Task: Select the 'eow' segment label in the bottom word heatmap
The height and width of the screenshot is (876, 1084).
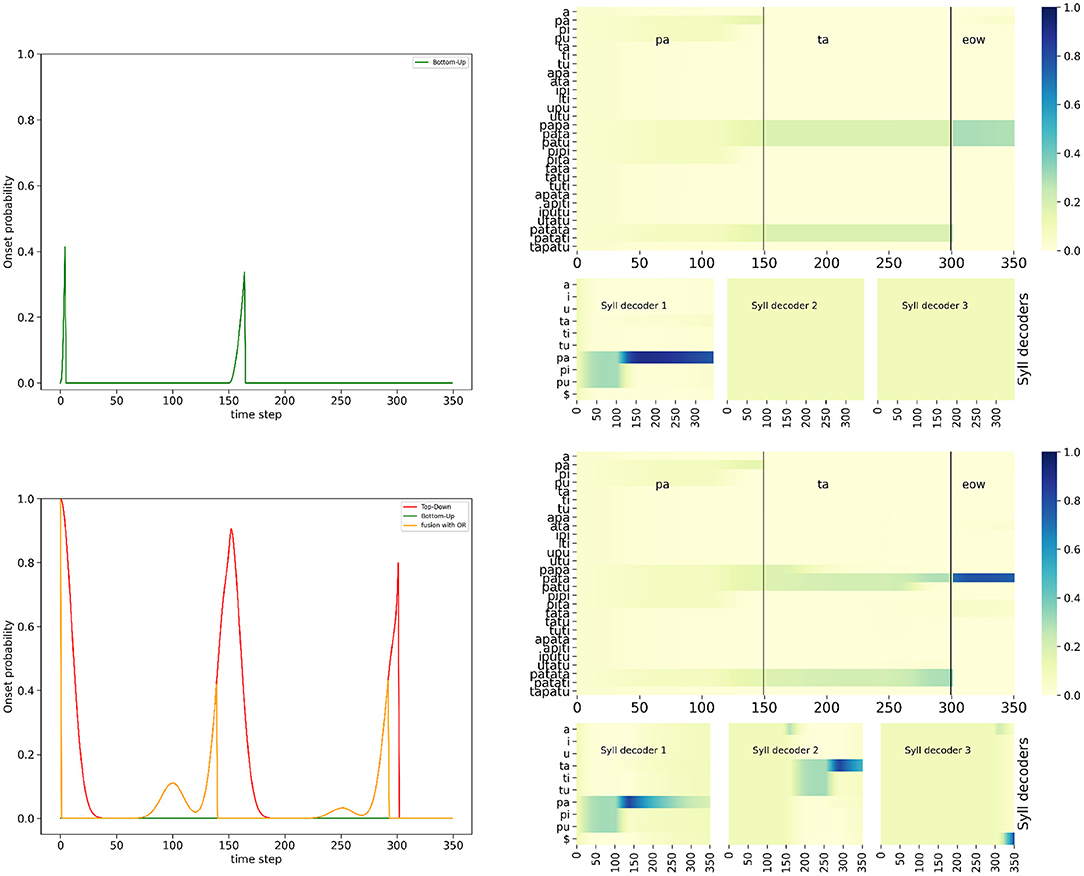Action: tap(973, 485)
